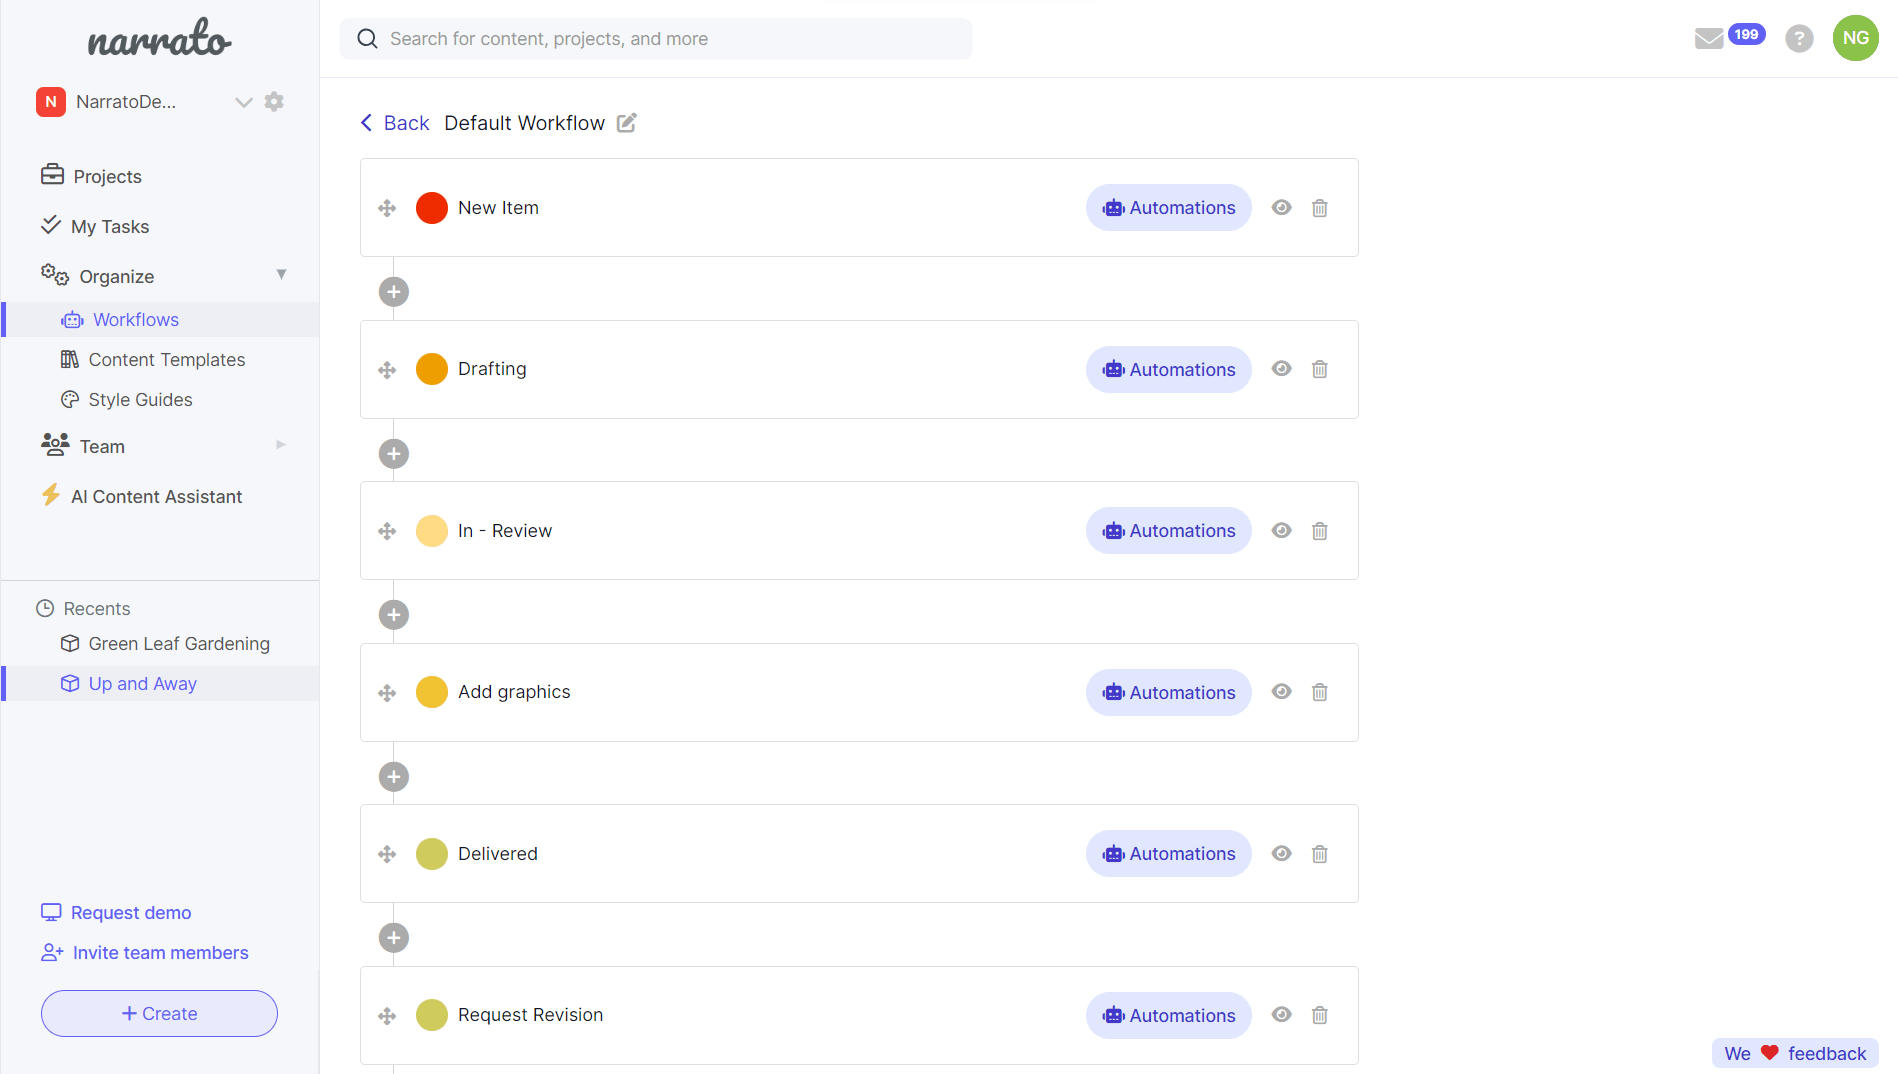Add a status after New Item
1898x1074 pixels.
click(394, 292)
